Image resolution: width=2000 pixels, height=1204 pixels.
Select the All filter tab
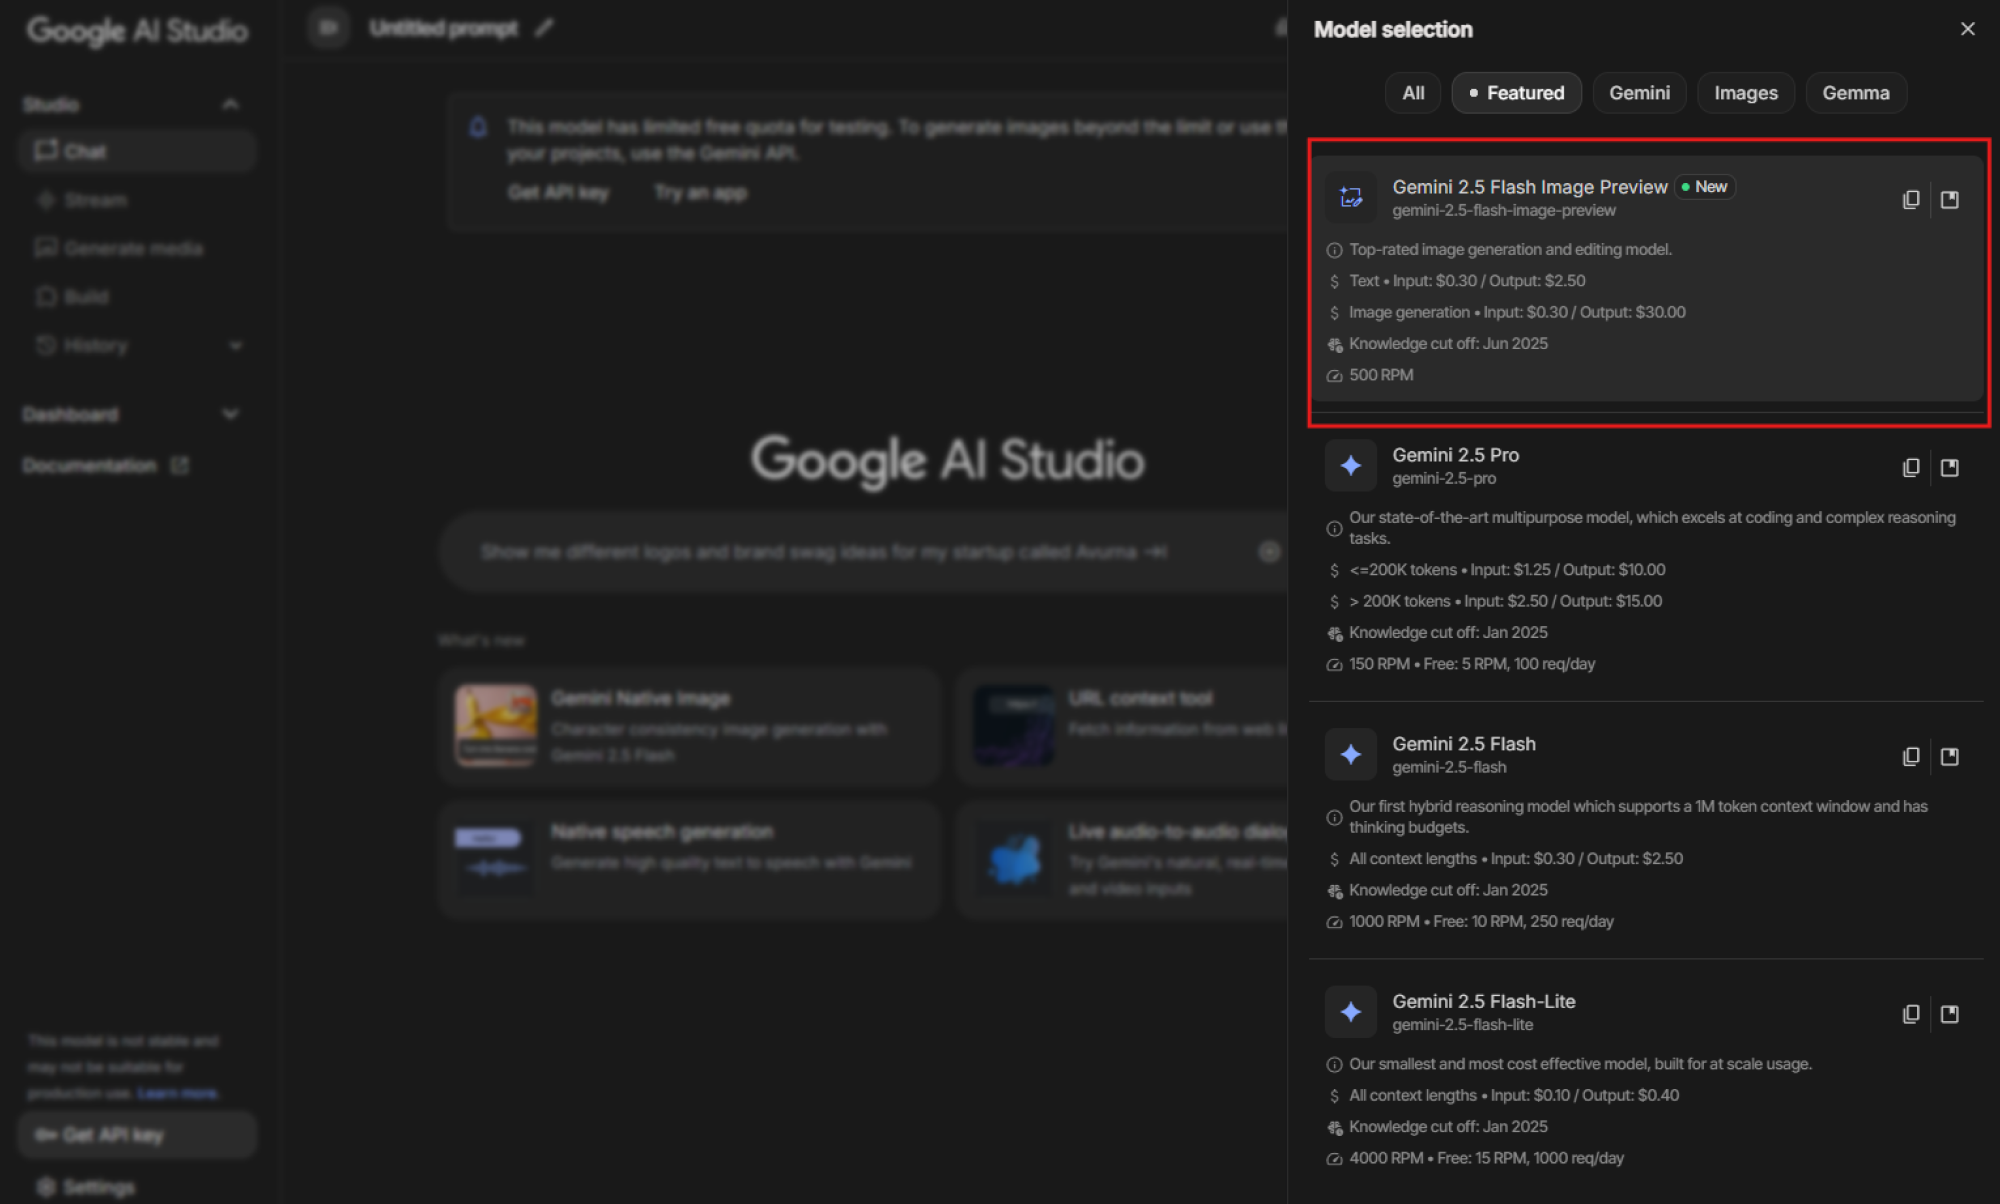(1413, 93)
